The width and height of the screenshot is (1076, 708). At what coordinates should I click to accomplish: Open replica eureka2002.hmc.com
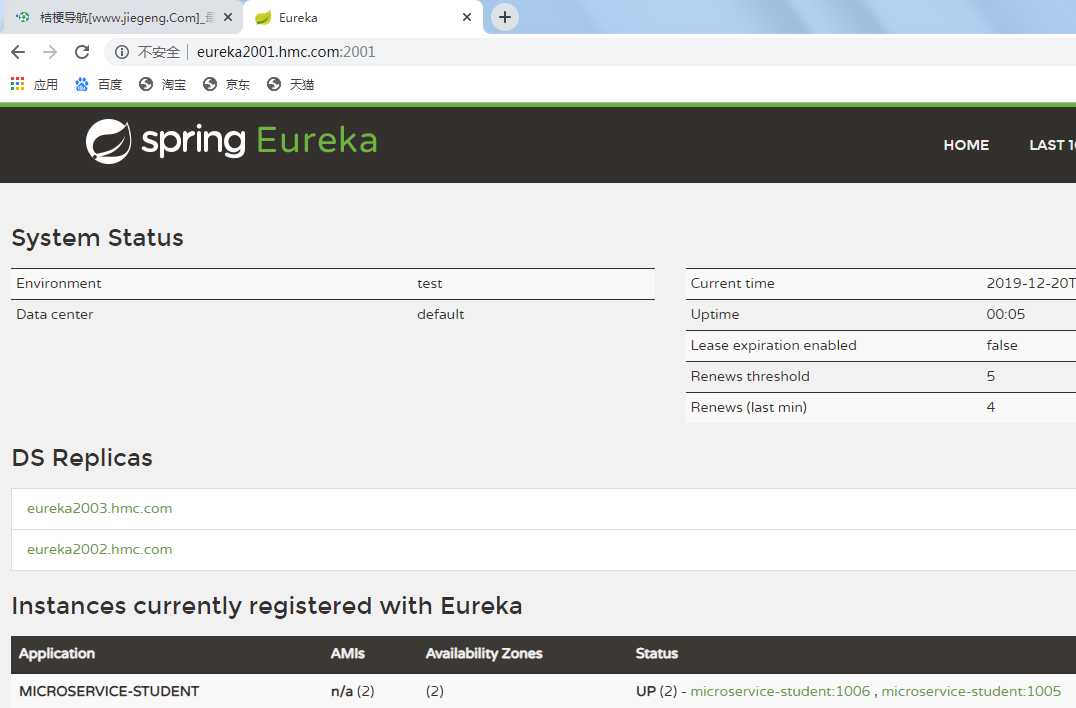pos(100,550)
